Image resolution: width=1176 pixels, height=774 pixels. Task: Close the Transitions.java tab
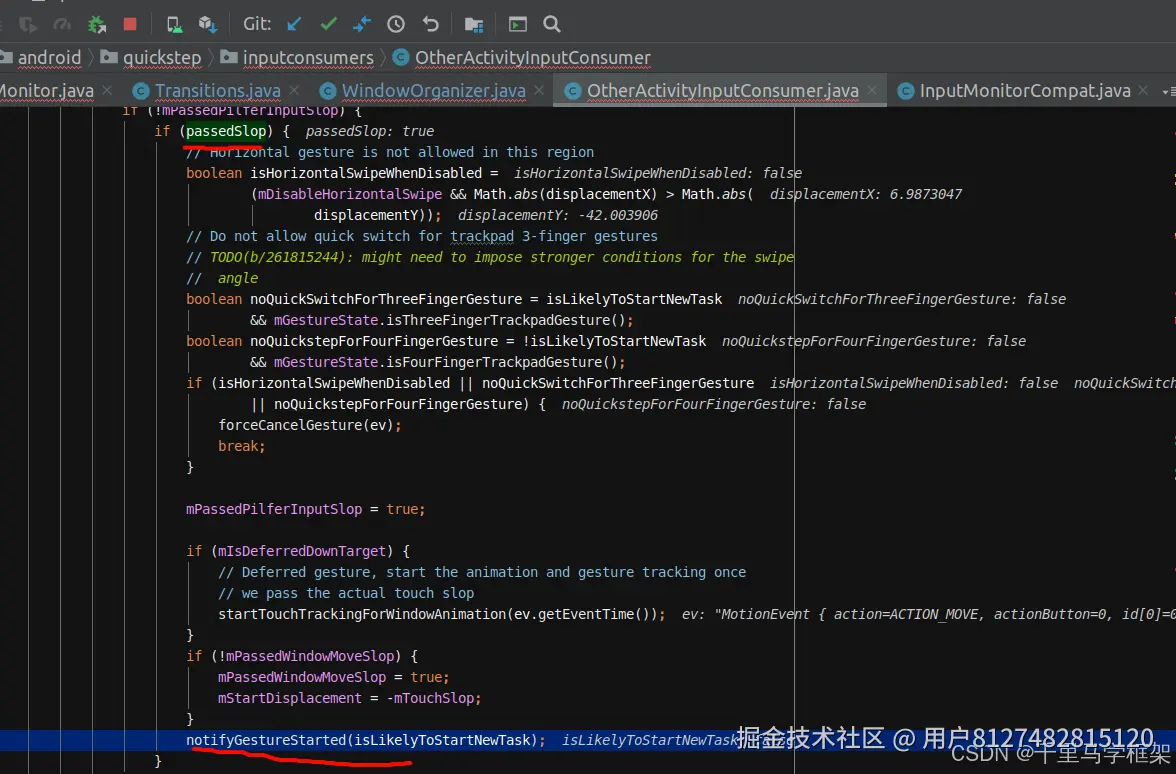tap(295, 91)
